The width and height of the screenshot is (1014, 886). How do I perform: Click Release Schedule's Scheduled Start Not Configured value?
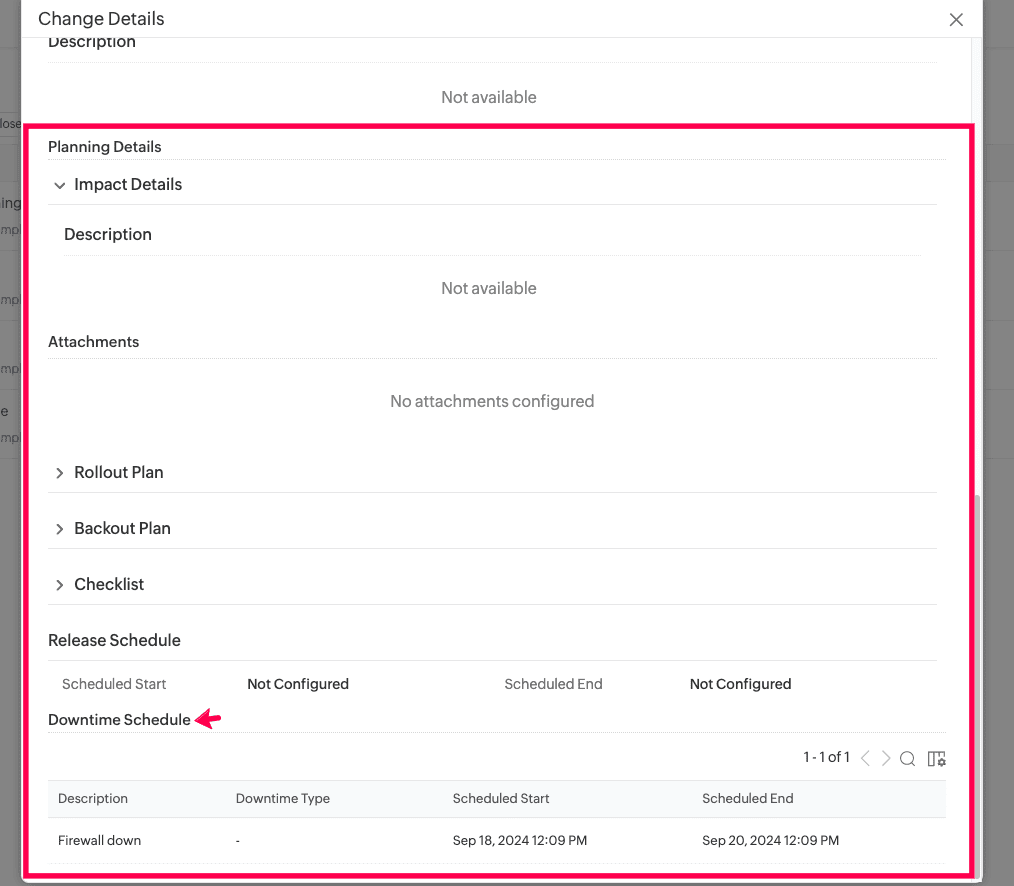pyautogui.click(x=298, y=685)
